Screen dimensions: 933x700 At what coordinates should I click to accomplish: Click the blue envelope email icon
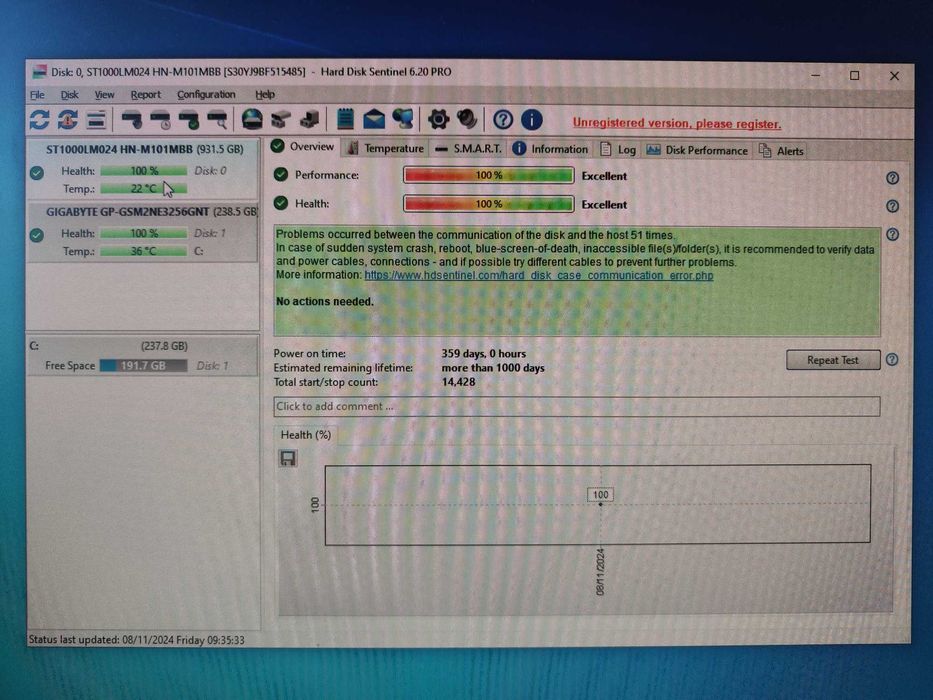(374, 120)
